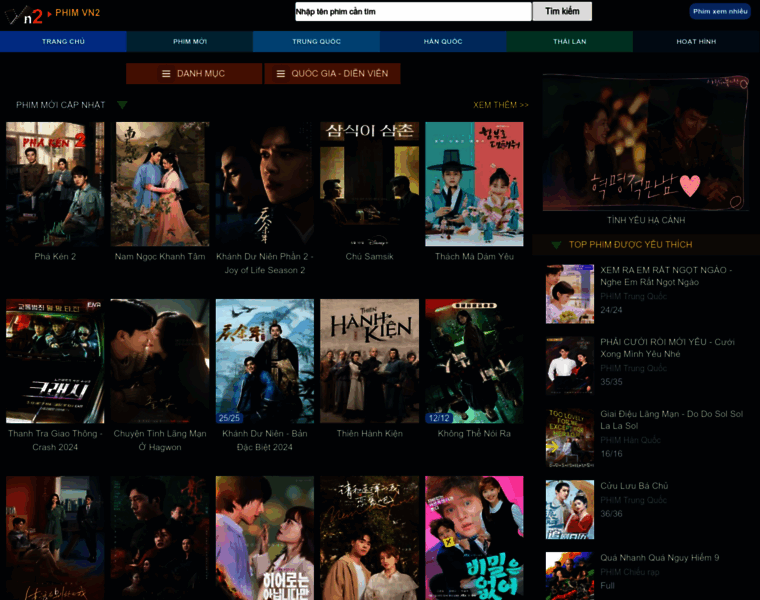Click the PHIM Hàn Quốc category label
Image resolution: width=760 pixels, height=600 pixels.
click(x=630, y=440)
